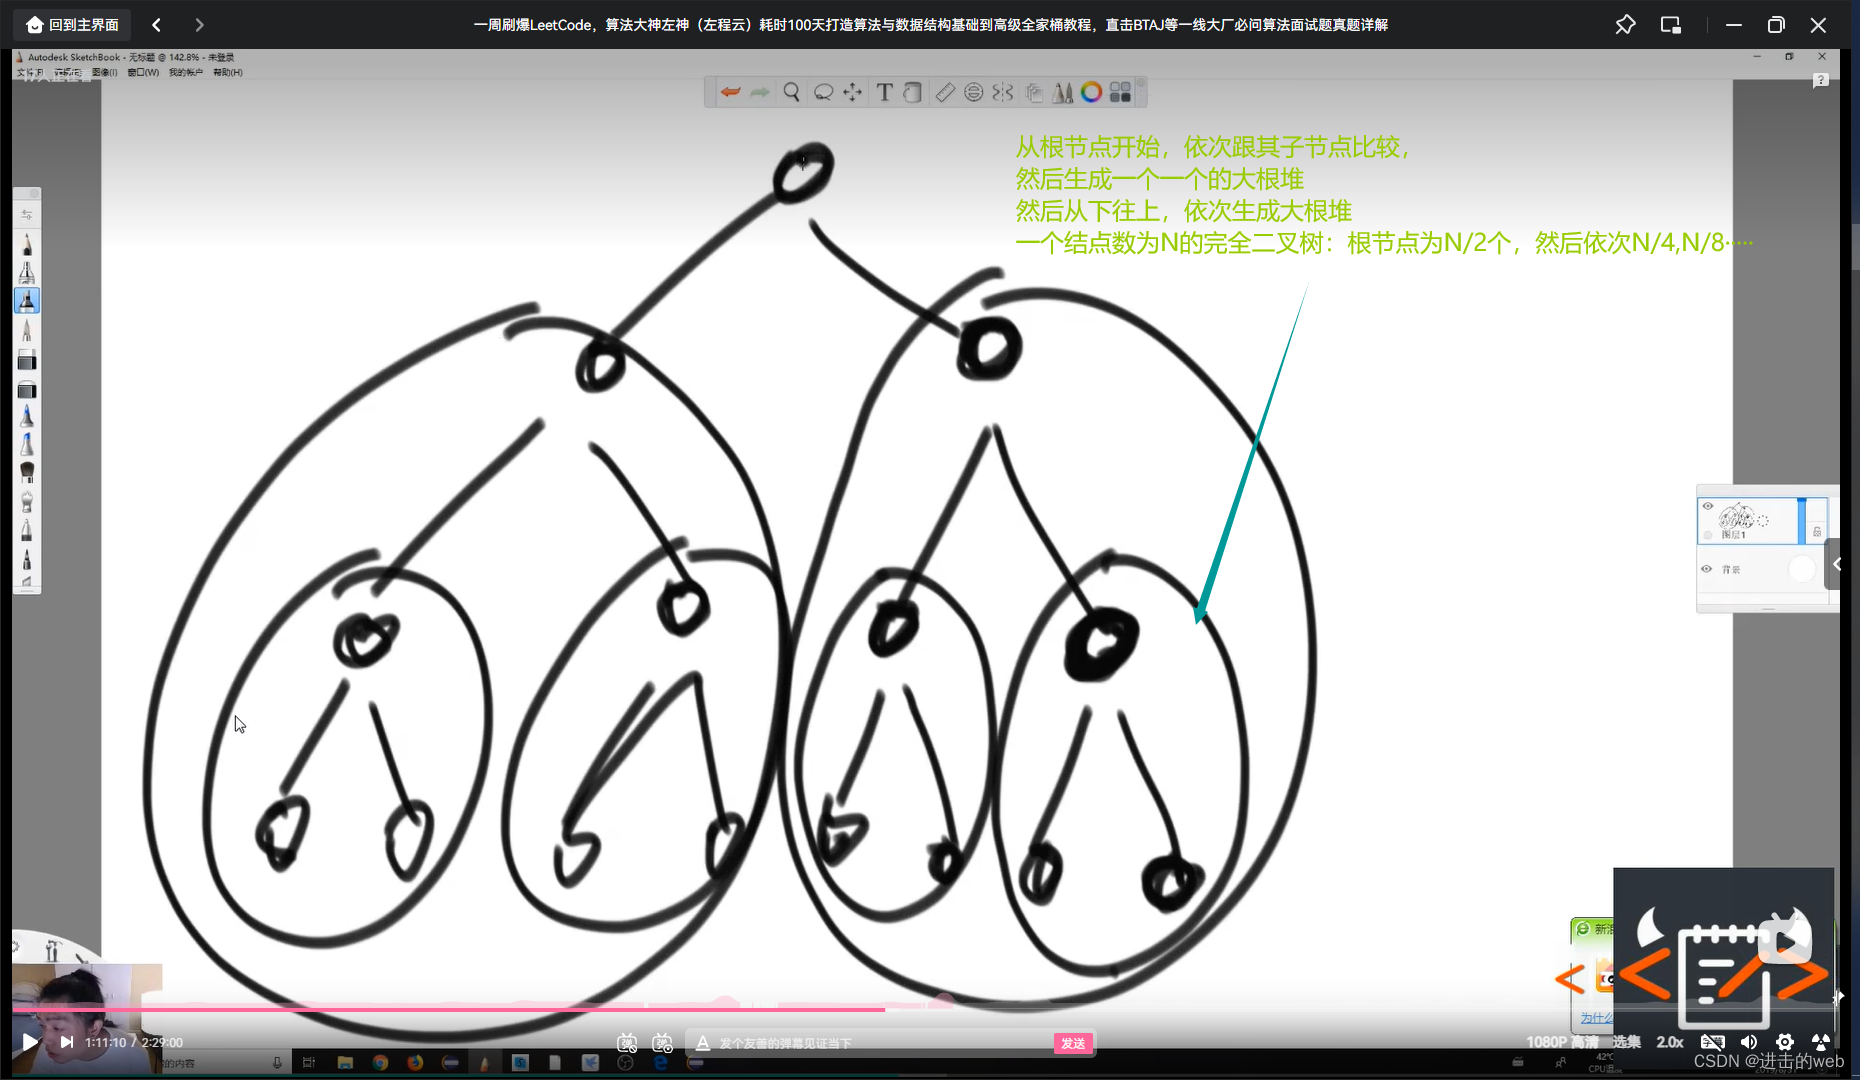Viewport: 1860px width, 1080px height.
Task: Toggle the danmaku display switch
Action: (627, 1043)
